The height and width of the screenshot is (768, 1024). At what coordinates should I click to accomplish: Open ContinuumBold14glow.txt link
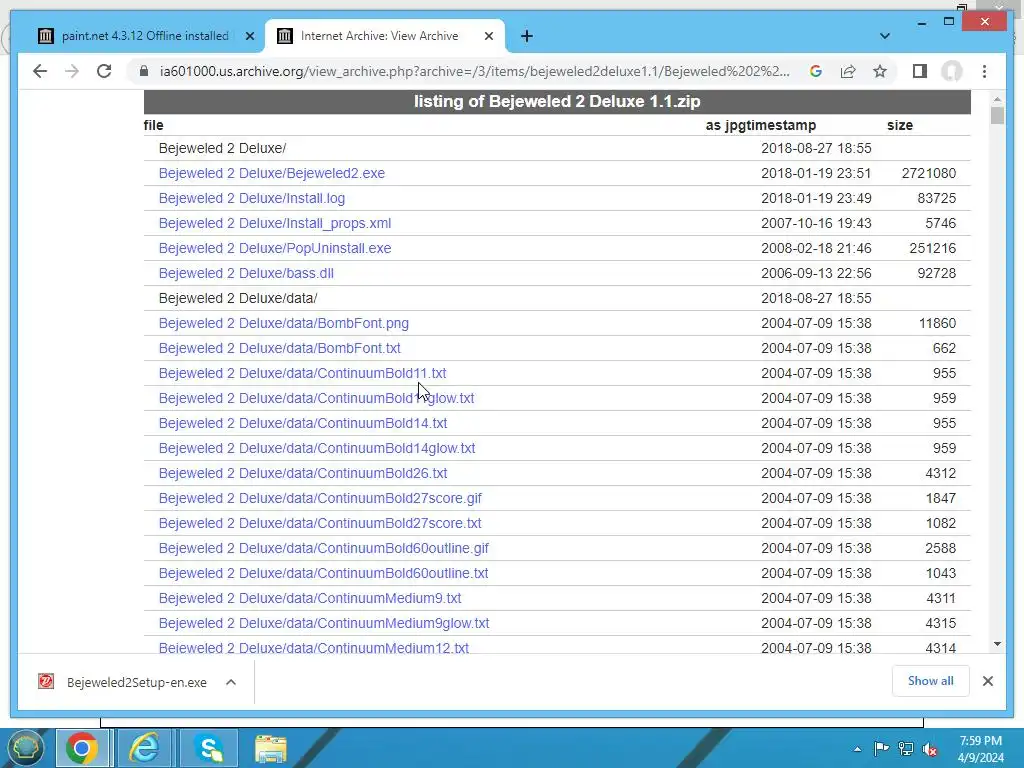click(x=317, y=448)
